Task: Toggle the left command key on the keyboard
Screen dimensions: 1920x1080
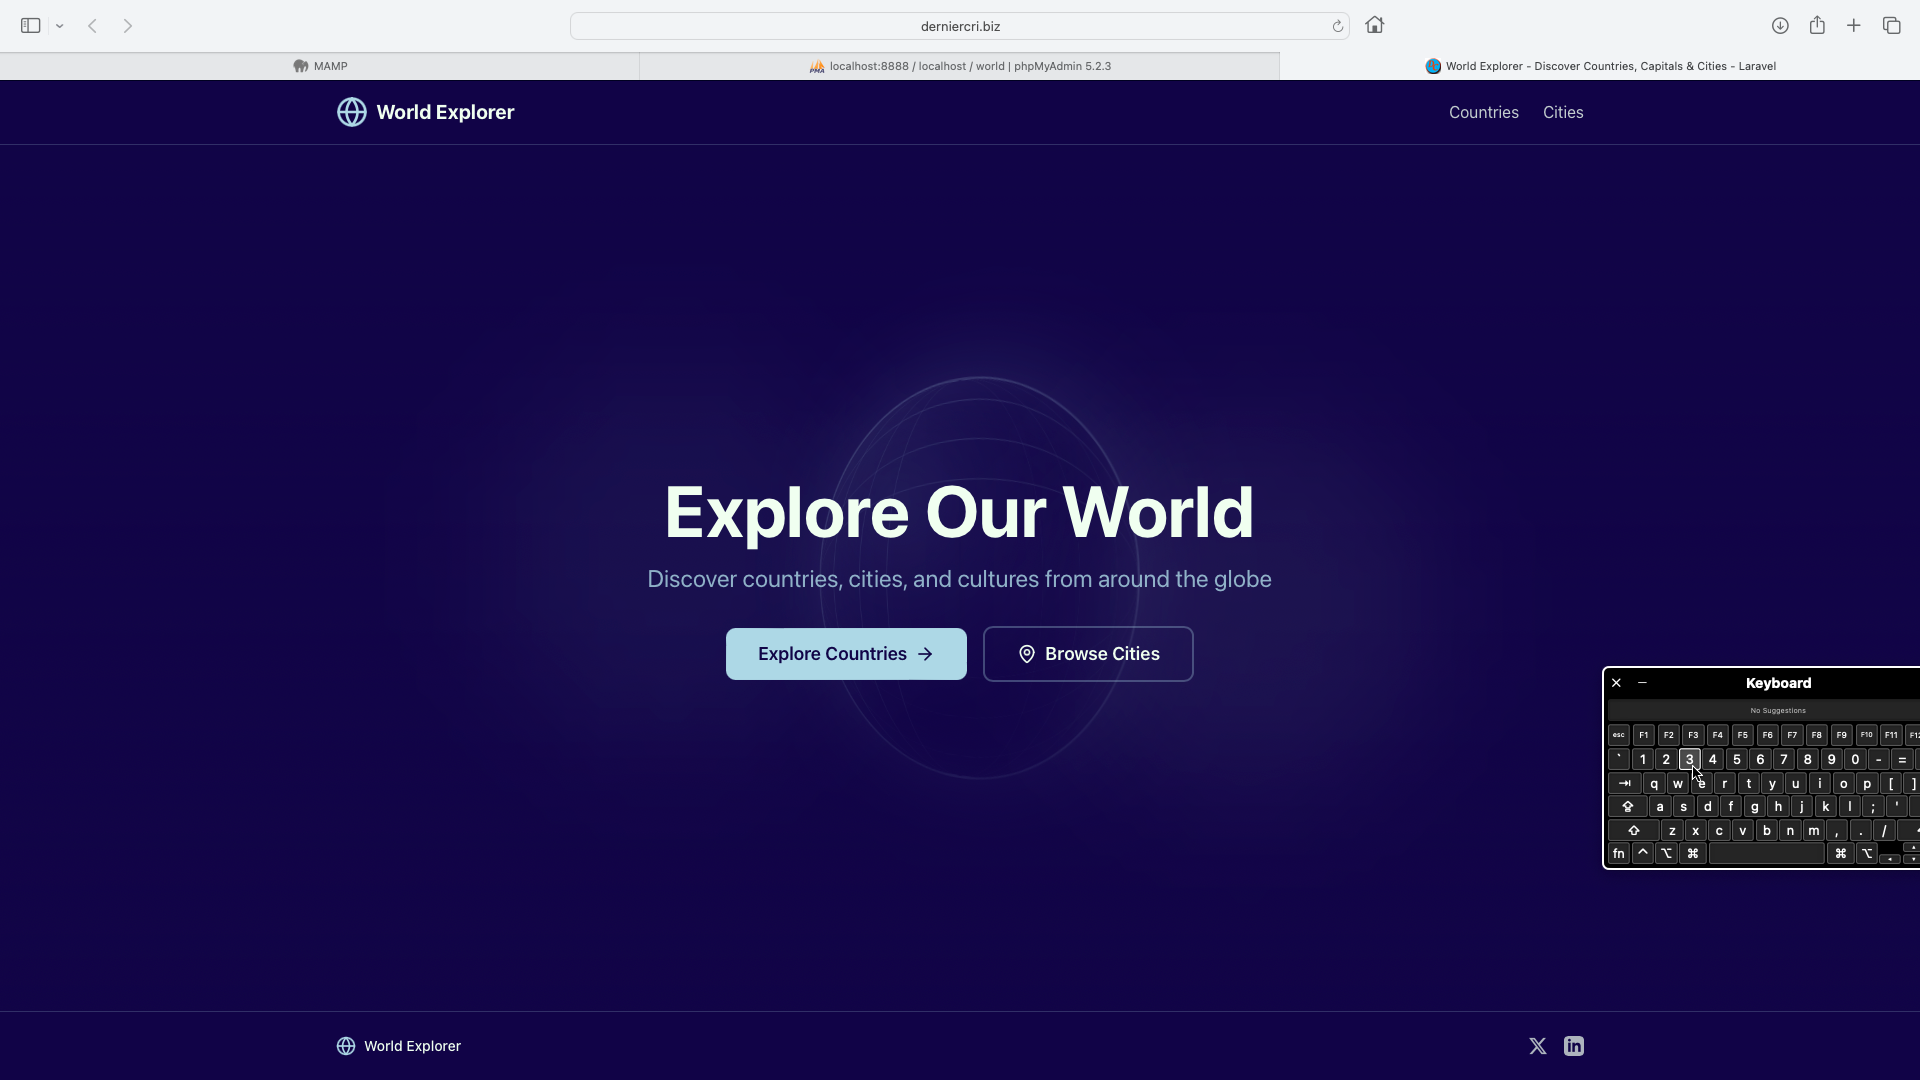Action: point(1693,853)
